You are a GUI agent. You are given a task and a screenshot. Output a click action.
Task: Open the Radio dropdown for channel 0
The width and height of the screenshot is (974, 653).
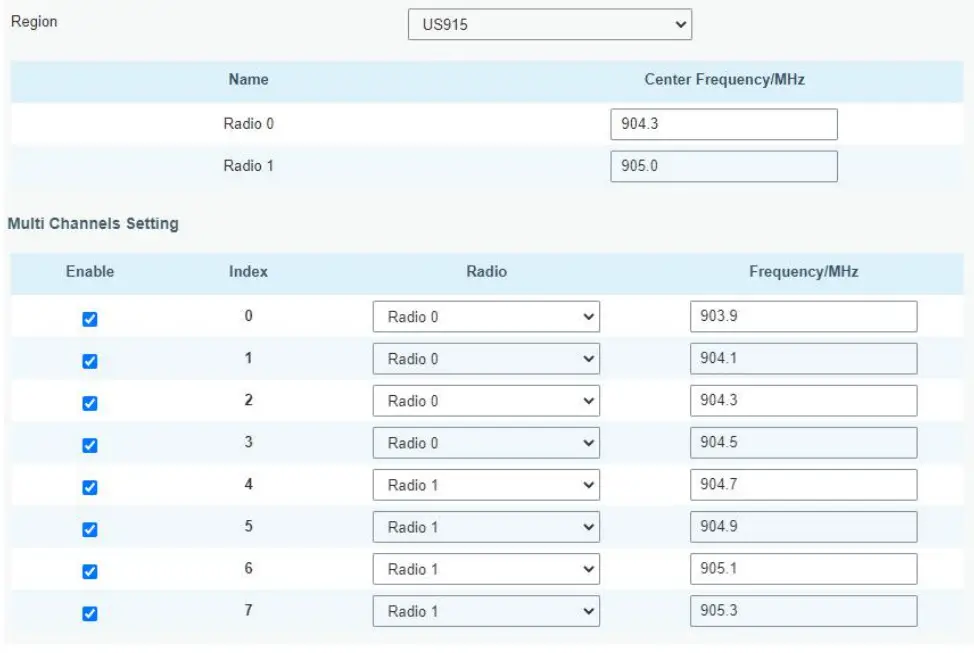tap(486, 316)
